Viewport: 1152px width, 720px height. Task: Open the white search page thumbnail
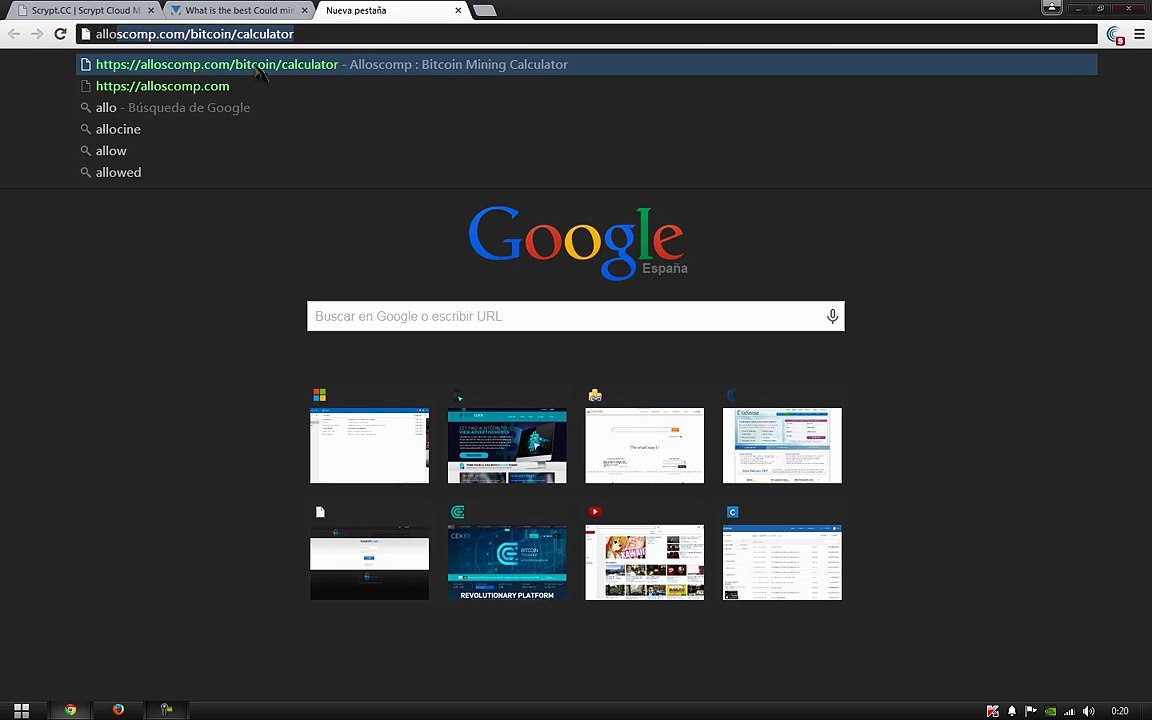coord(644,445)
